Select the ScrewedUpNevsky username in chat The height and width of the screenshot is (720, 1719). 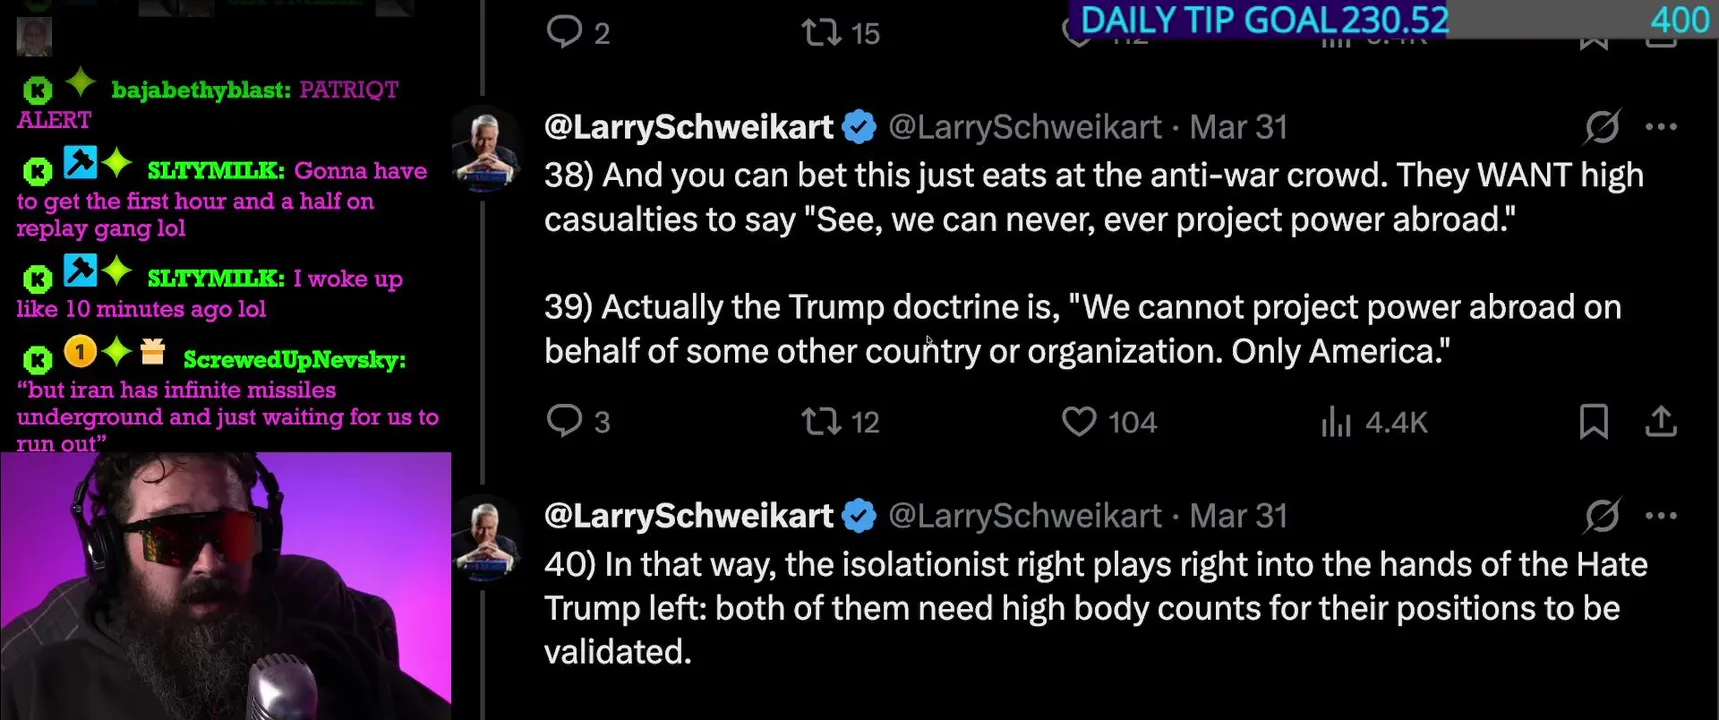coord(294,359)
